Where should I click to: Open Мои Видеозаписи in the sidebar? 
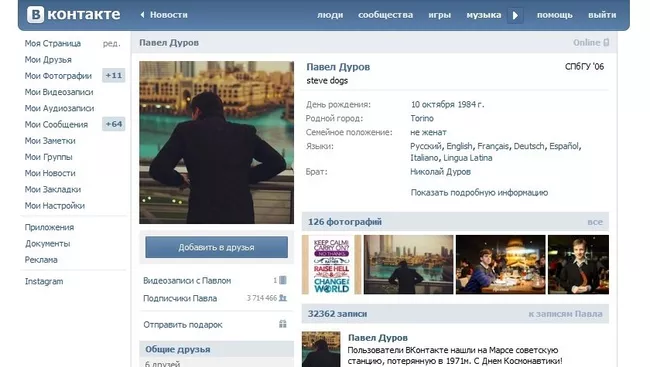(x=59, y=92)
